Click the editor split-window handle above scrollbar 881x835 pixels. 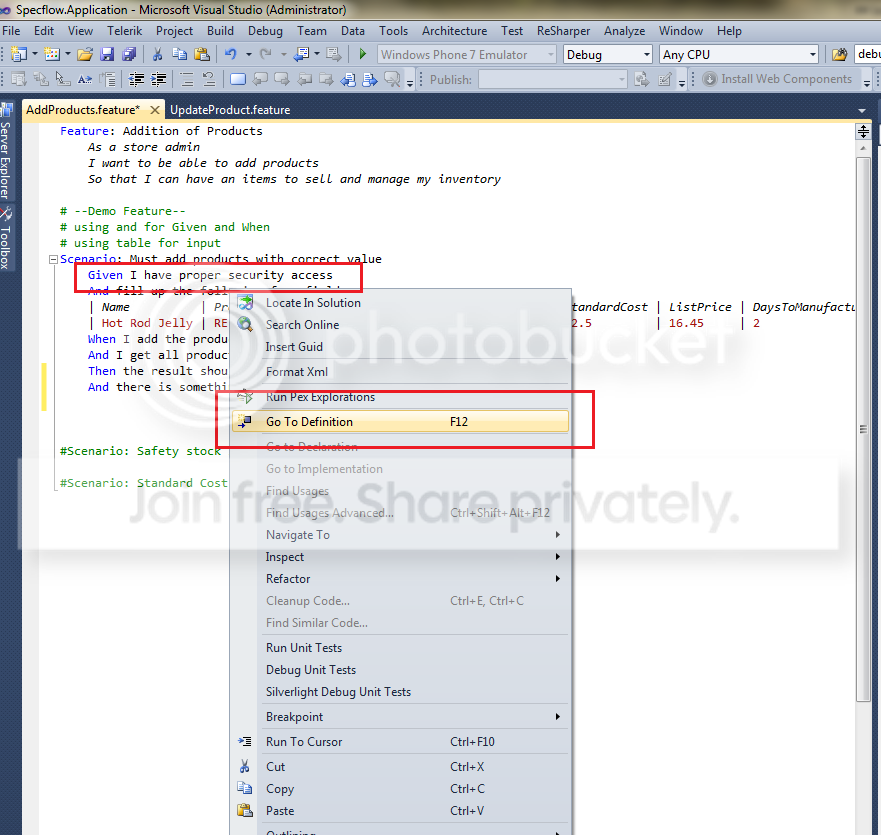coord(863,132)
